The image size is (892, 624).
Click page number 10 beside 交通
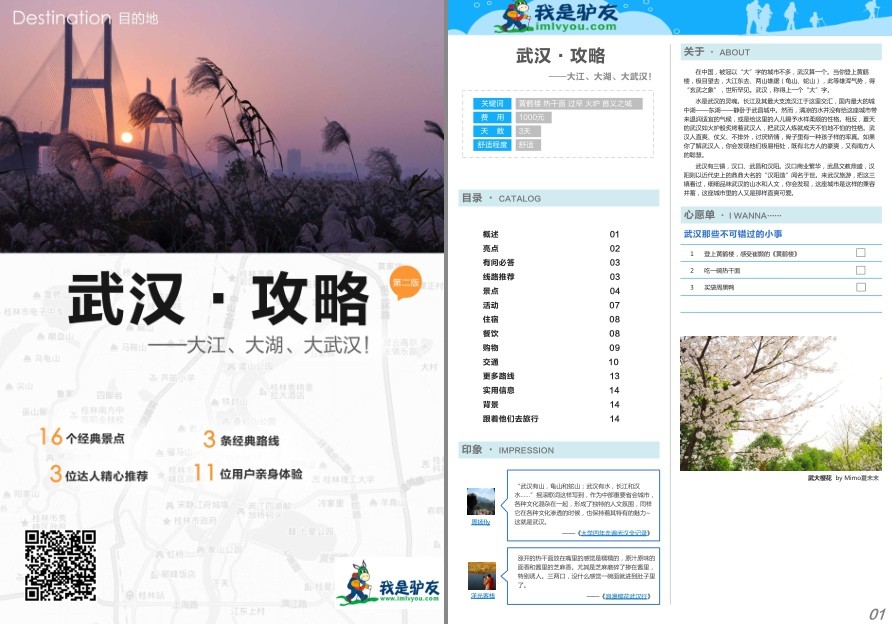click(x=614, y=362)
